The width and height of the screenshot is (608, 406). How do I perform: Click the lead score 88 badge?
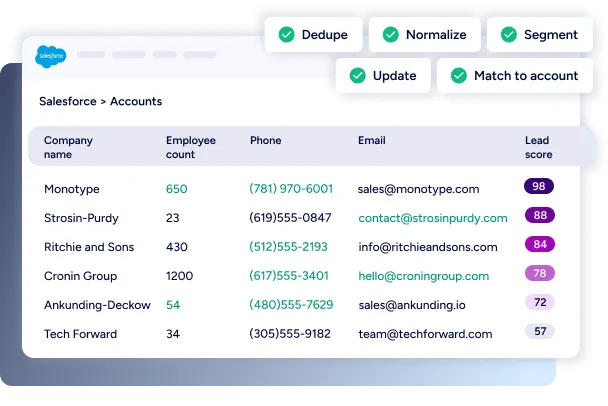(540, 215)
